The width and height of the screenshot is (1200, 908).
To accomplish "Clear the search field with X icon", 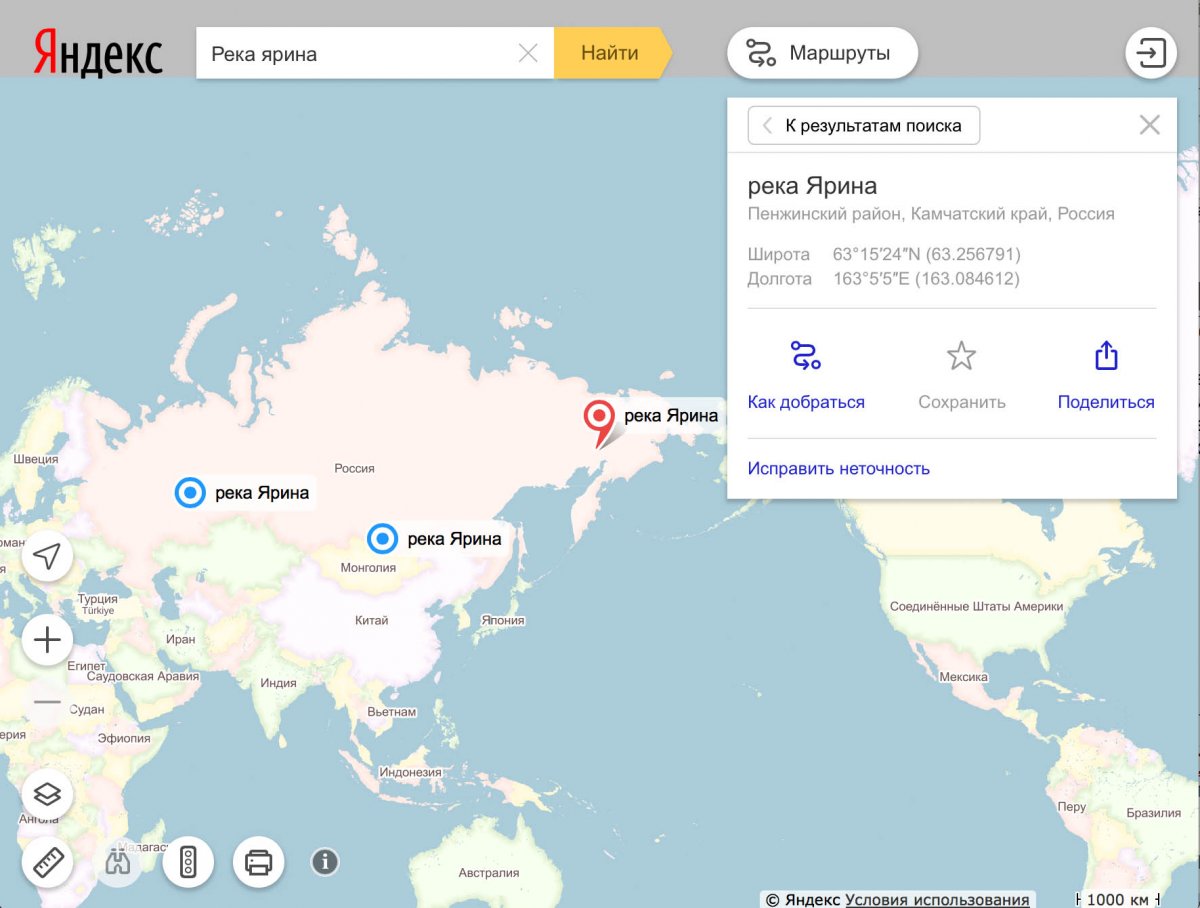I will (x=528, y=53).
